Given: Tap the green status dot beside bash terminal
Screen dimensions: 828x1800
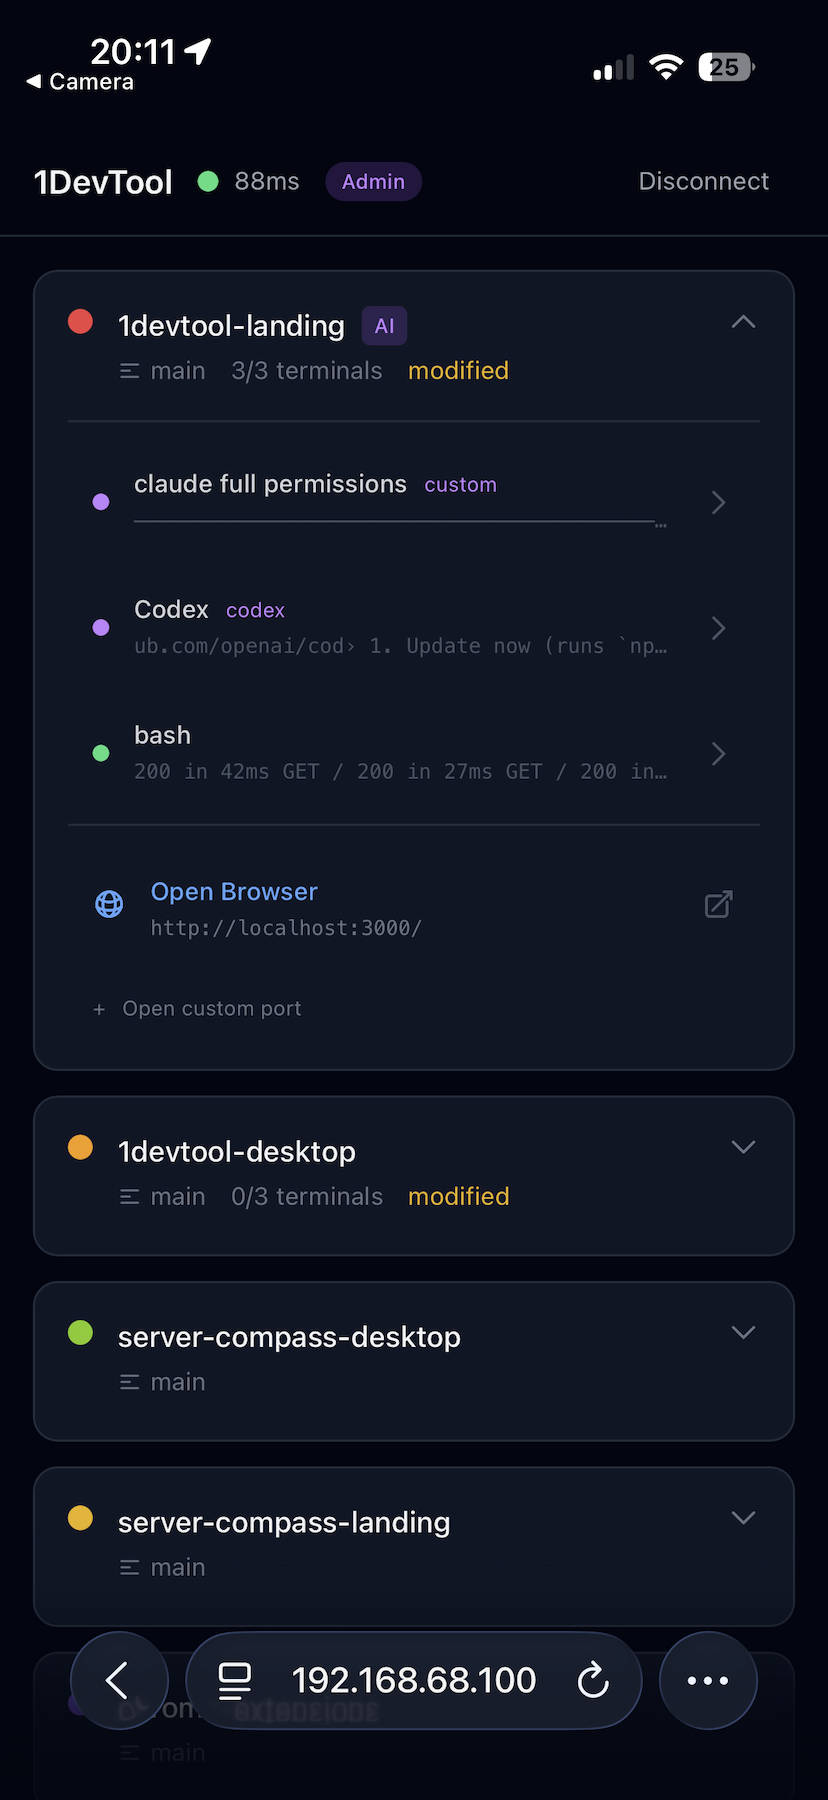Looking at the screenshot, I should (x=101, y=753).
